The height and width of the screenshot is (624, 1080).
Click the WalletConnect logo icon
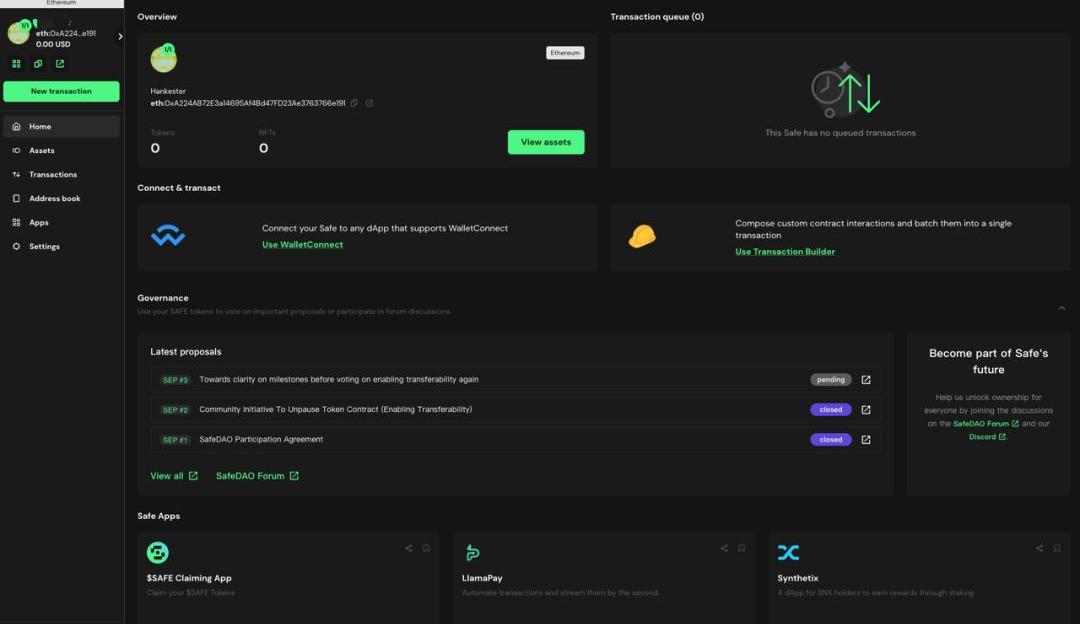click(x=167, y=236)
